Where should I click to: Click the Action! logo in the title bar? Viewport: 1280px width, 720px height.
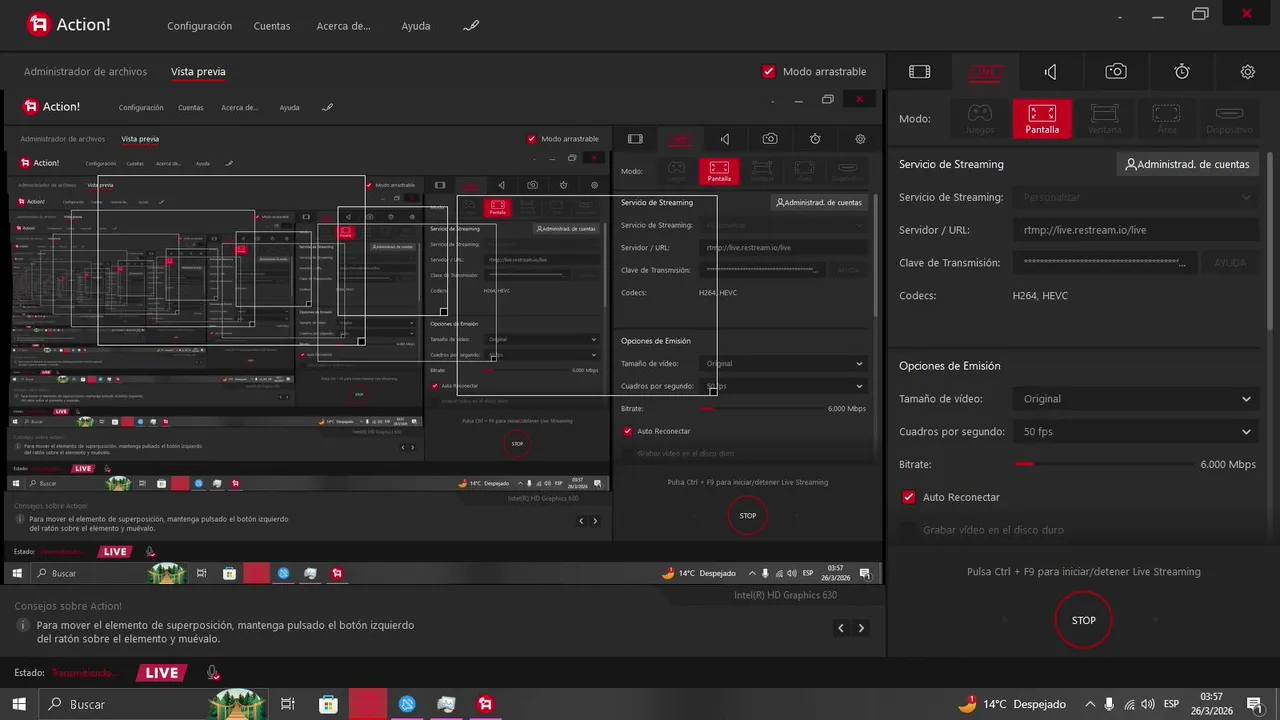pos(68,24)
